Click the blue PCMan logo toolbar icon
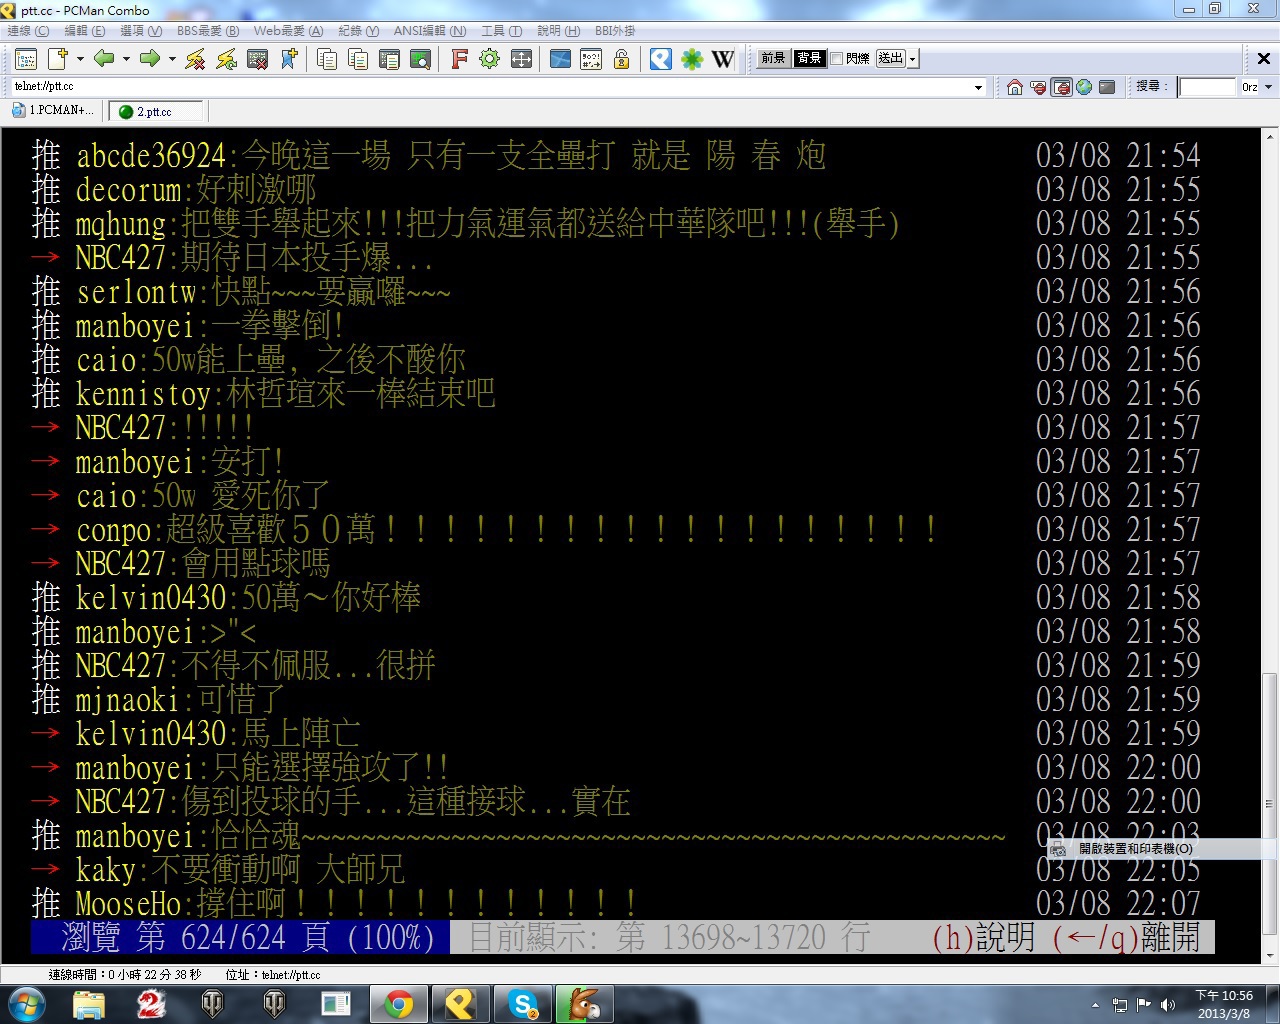 (661, 59)
